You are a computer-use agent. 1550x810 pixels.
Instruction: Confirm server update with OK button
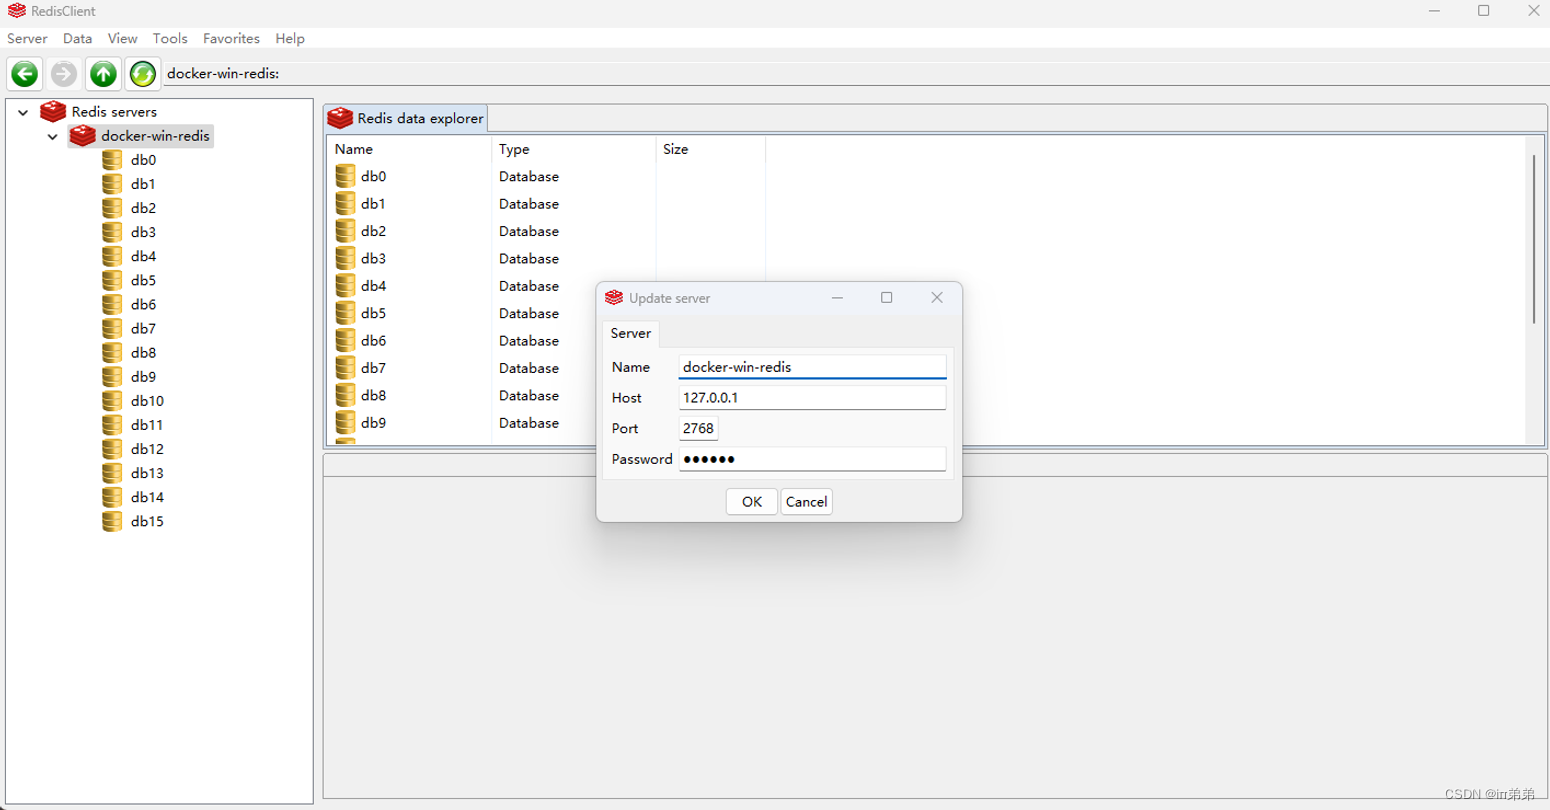point(751,502)
